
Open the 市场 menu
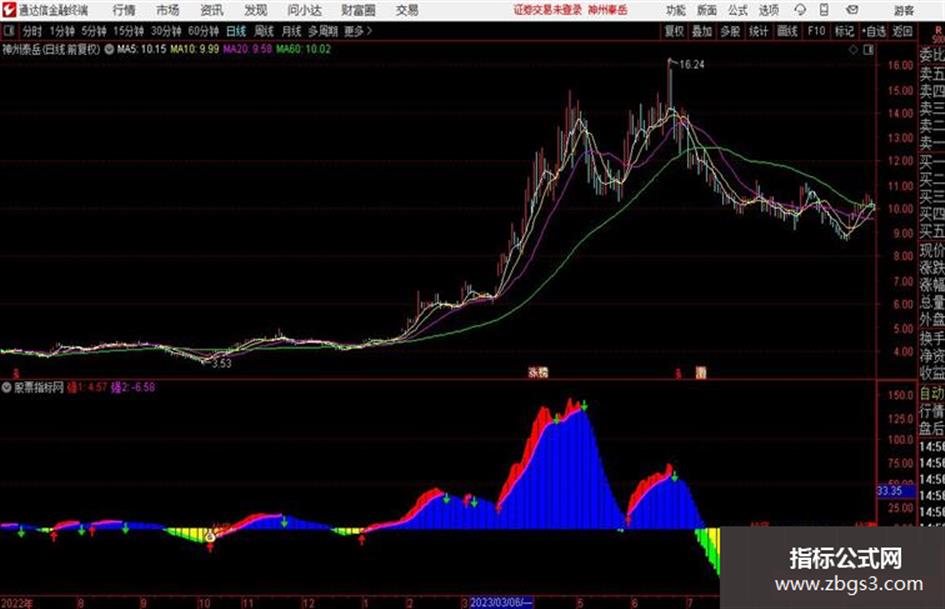(168, 10)
